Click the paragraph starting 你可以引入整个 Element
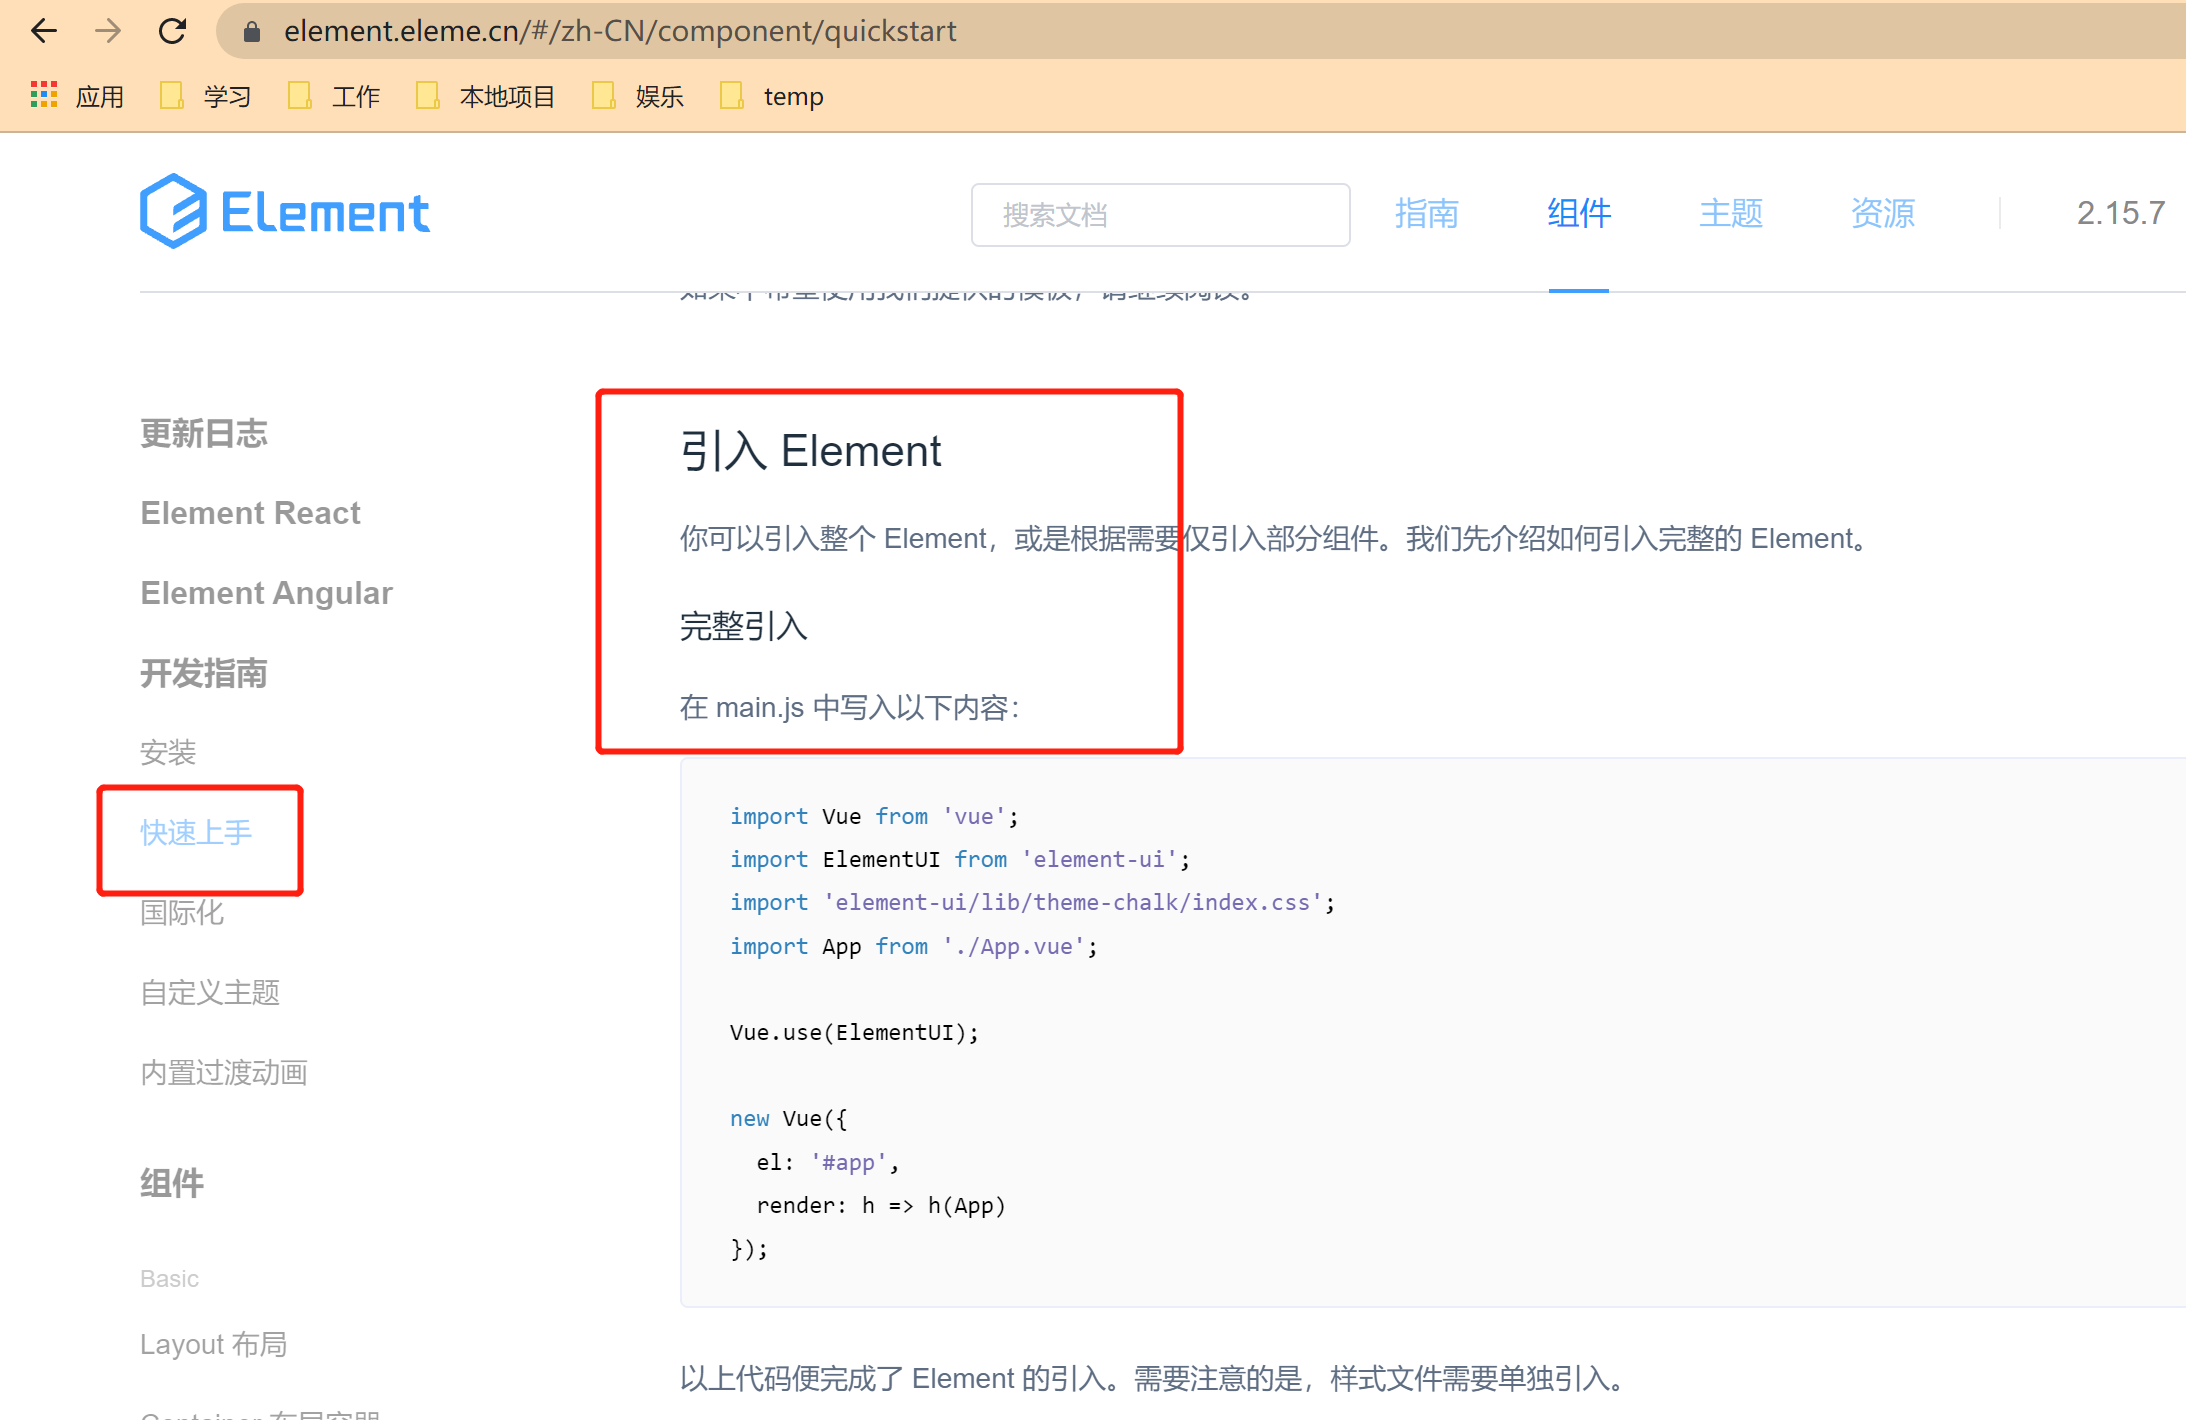Viewport: 2186px width, 1420px height. pyautogui.click(x=1276, y=538)
